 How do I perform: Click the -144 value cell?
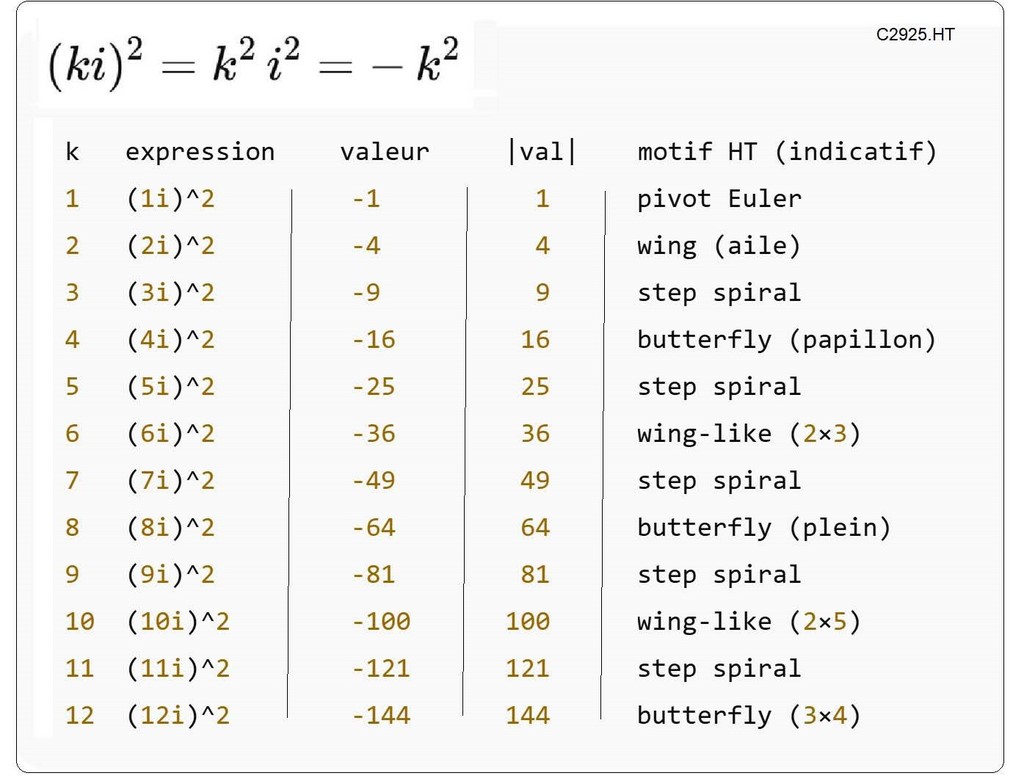point(380,715)
